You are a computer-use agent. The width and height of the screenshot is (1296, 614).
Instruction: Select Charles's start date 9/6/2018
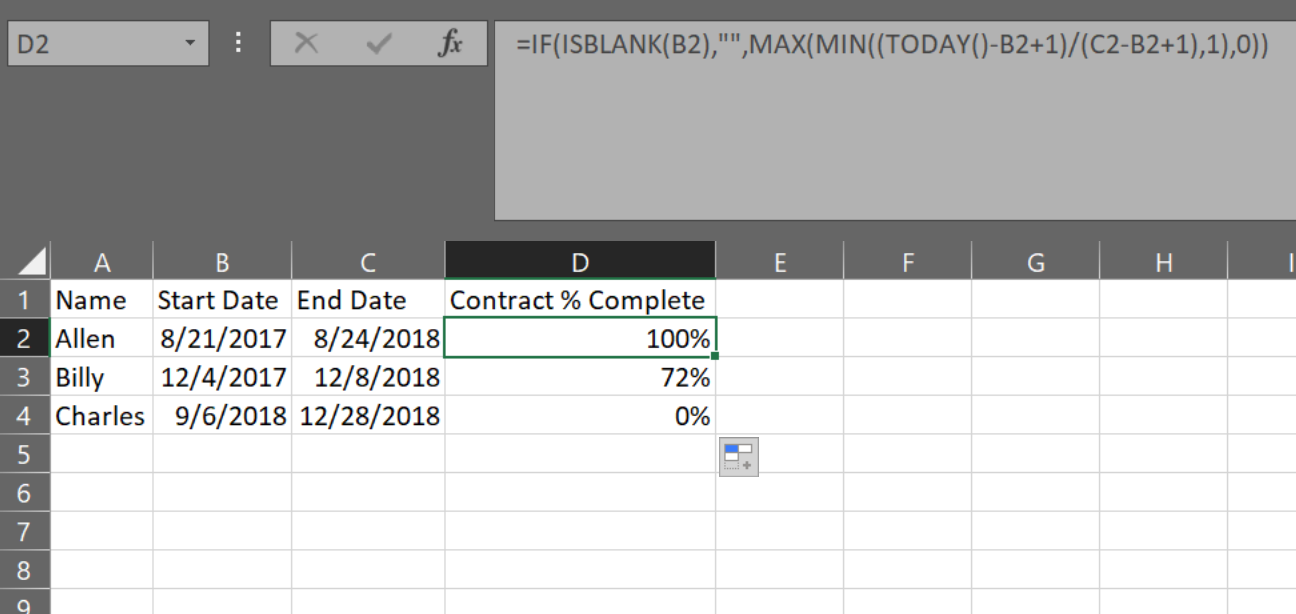(222, 416)
